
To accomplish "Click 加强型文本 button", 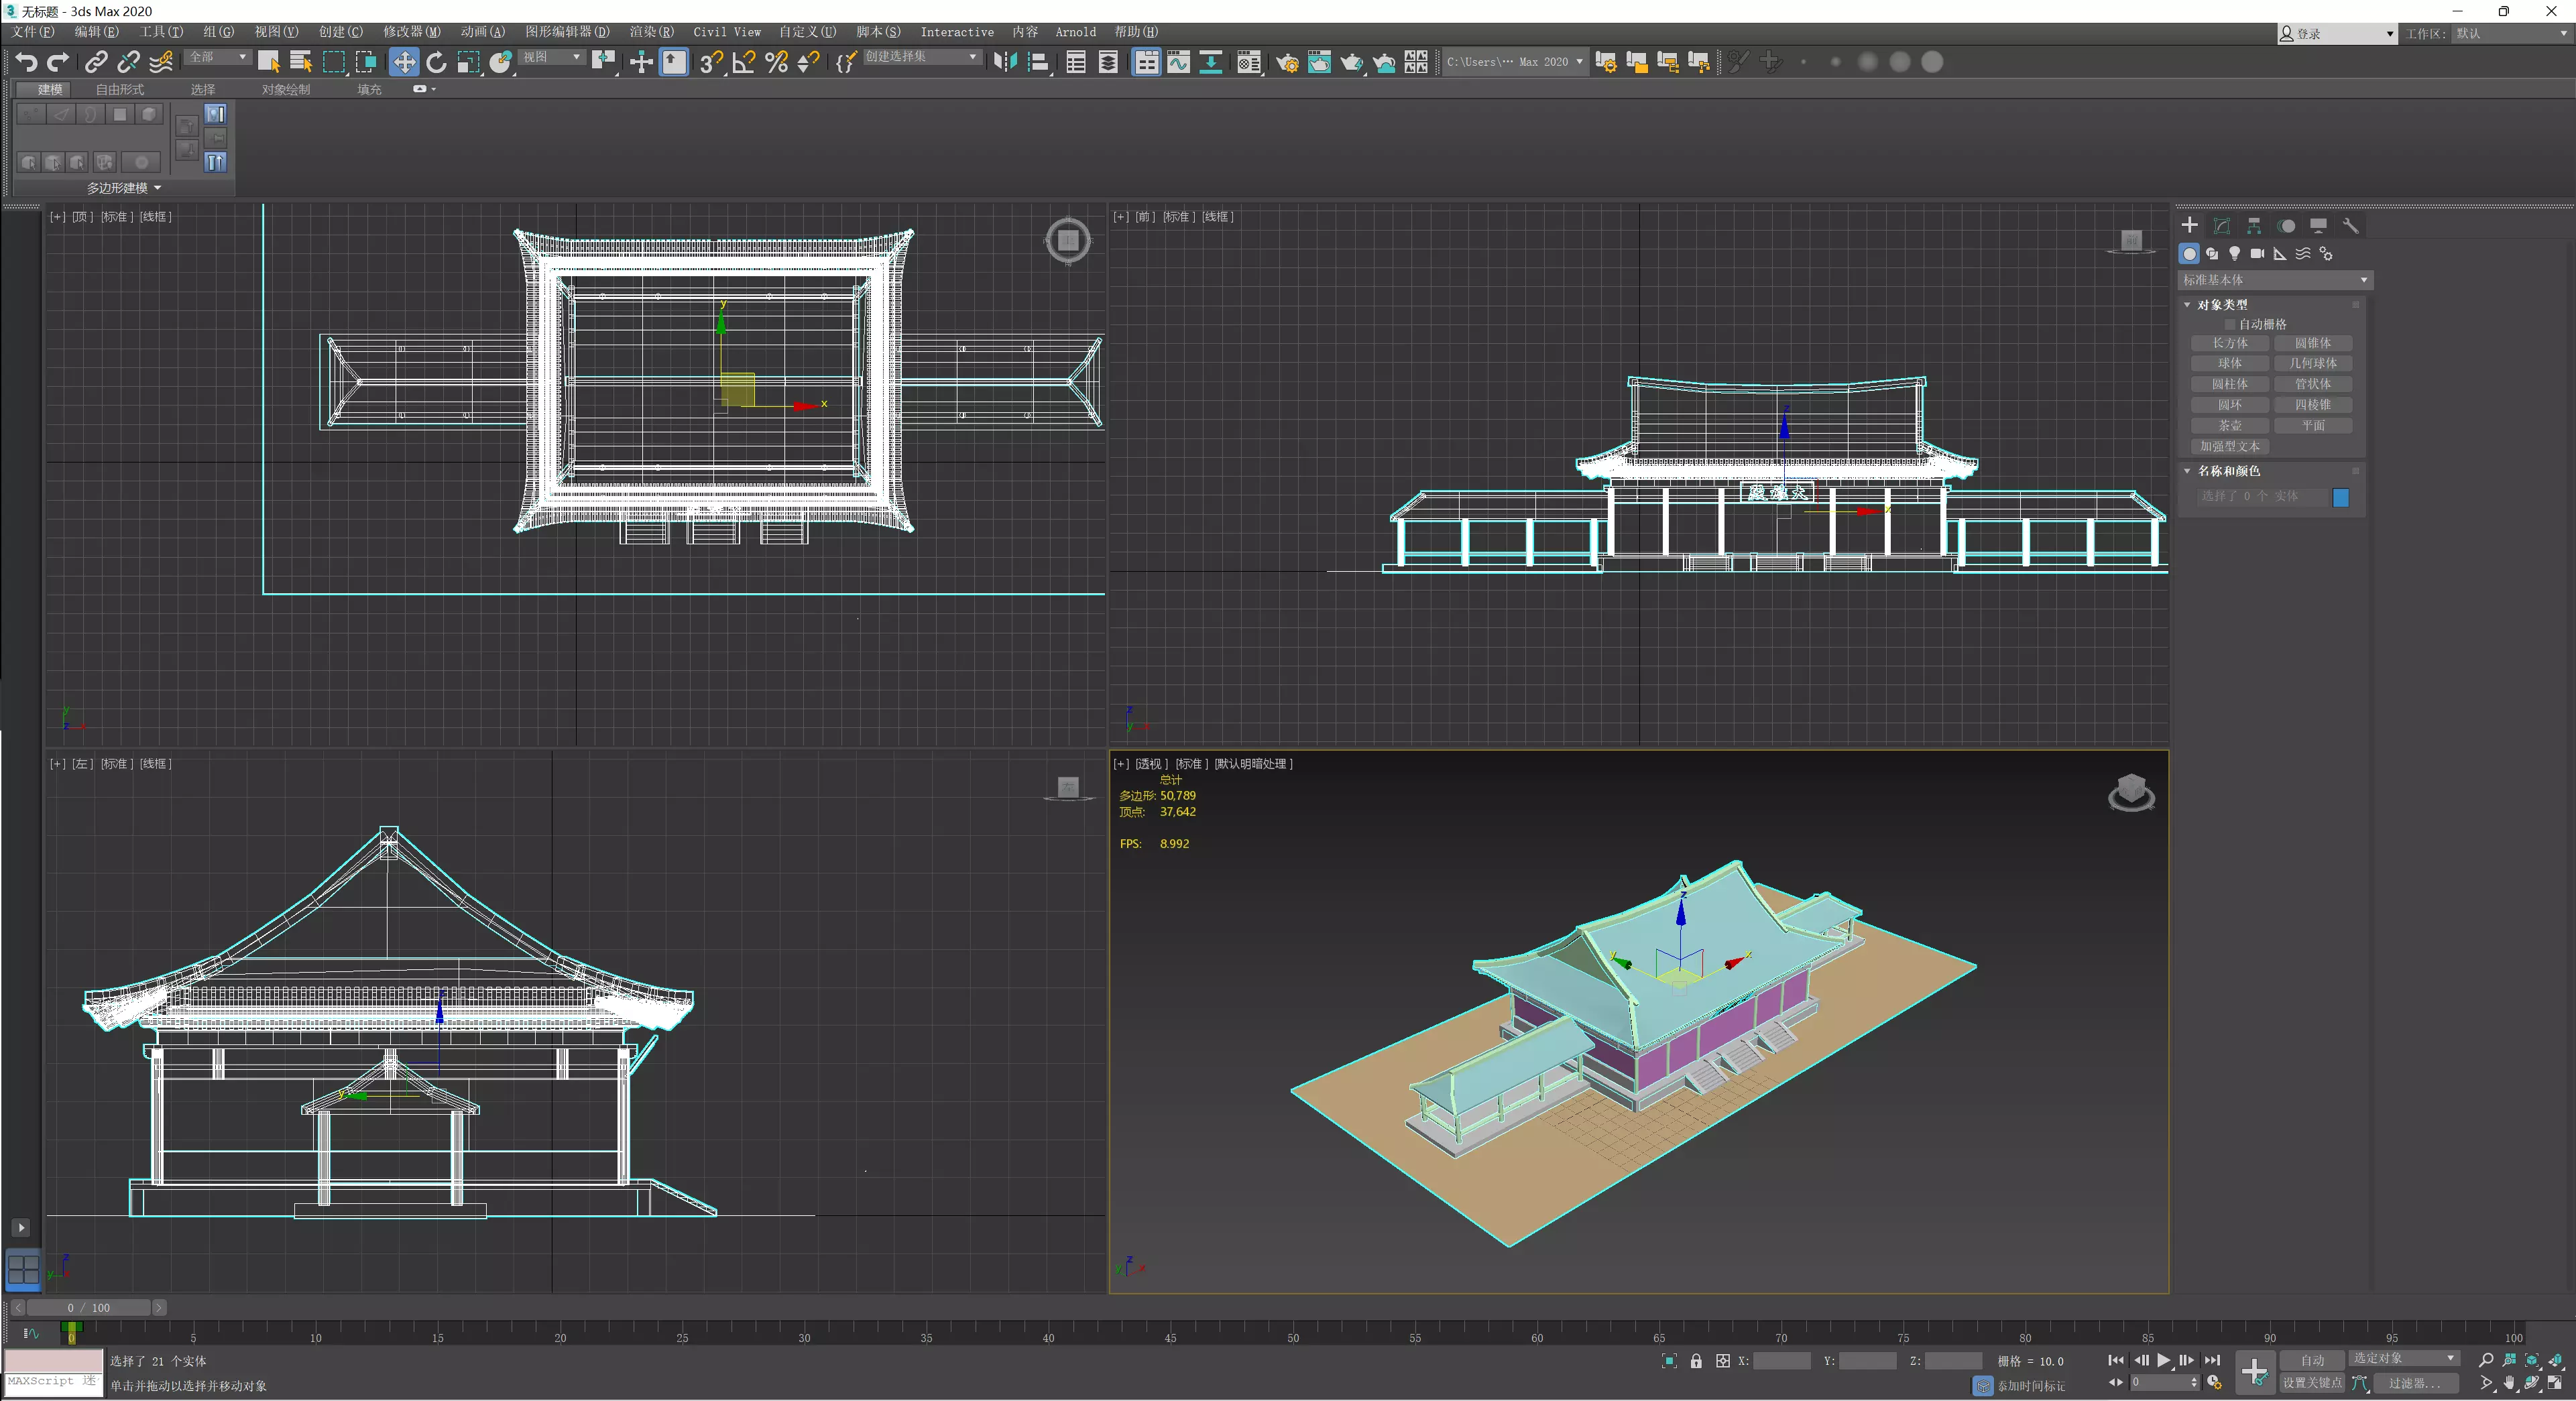I will pos(2229,447).
